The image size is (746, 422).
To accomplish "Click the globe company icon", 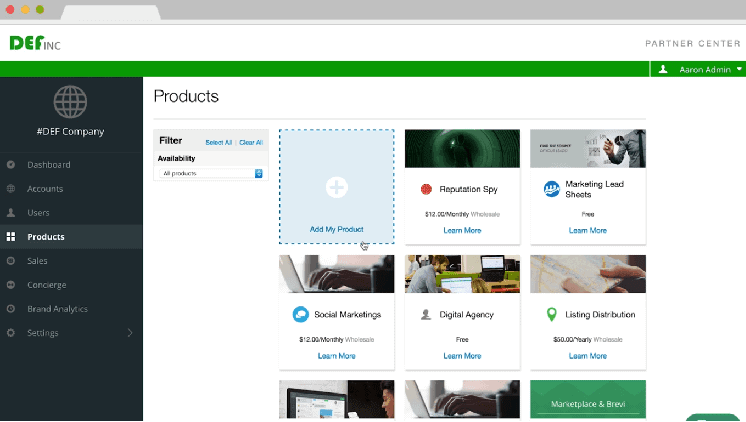I will [x=70, y=102].
